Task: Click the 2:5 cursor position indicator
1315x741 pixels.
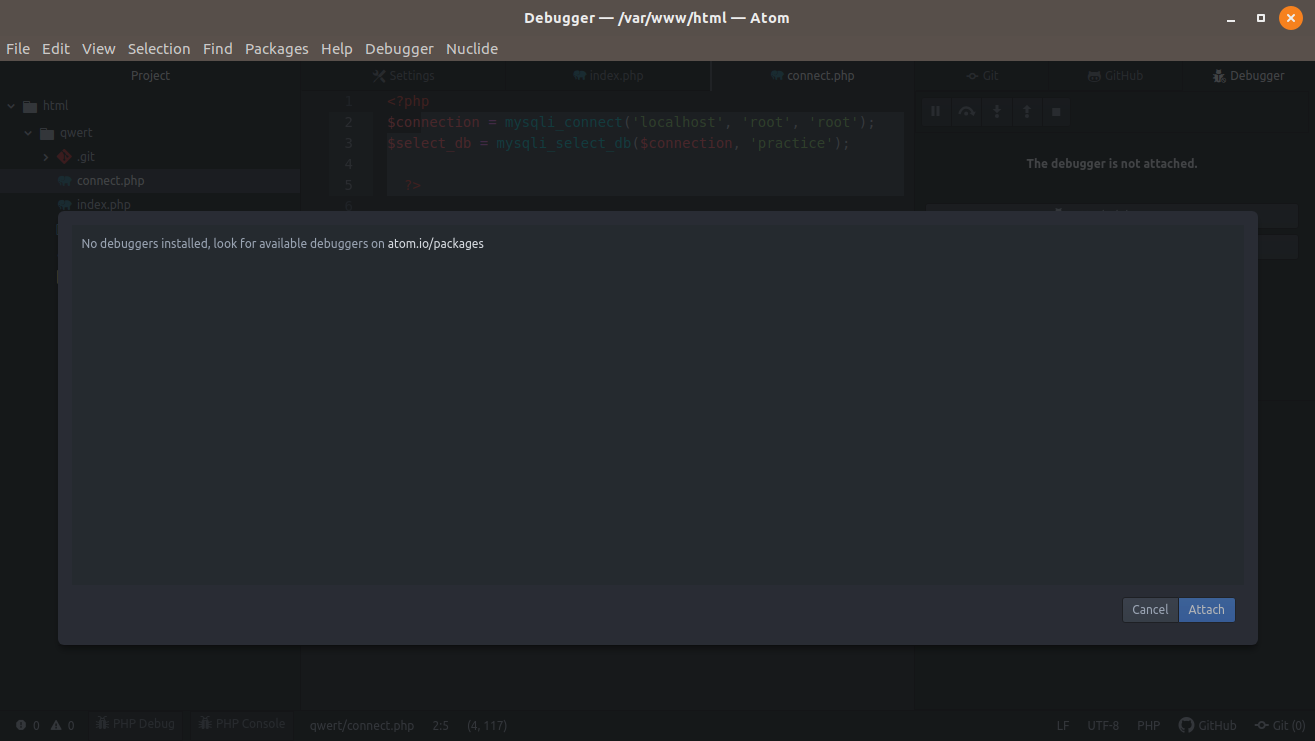Action: (x=441, y=725)
